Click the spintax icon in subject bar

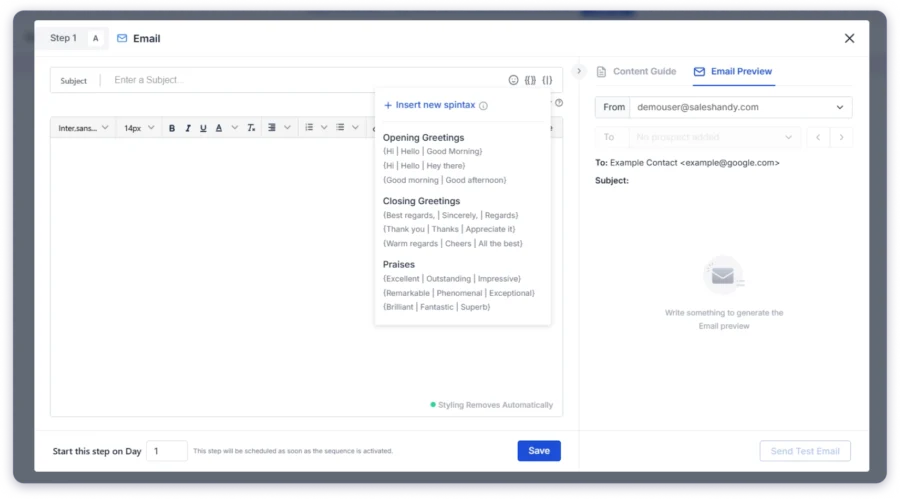547,80
